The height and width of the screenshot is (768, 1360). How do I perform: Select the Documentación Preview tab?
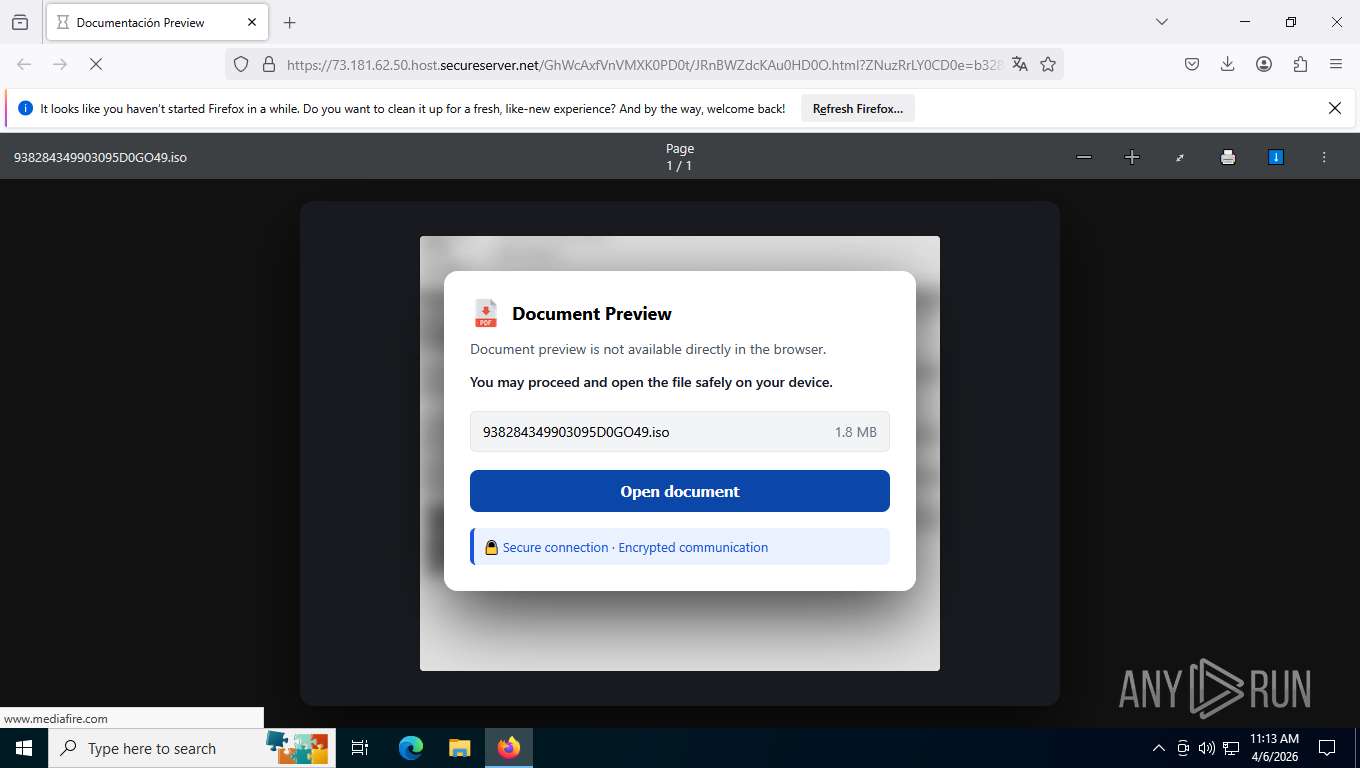[157, 22]
